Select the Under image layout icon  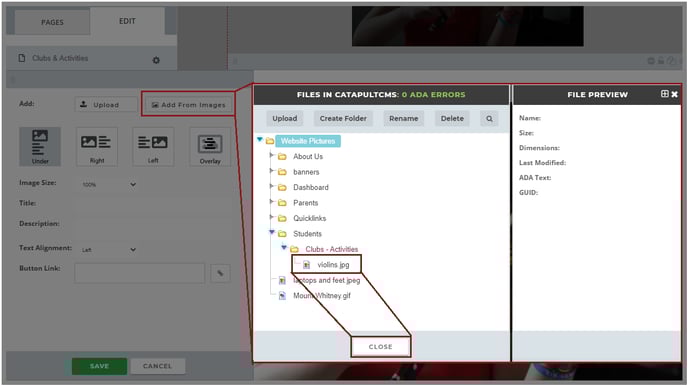point(40,147)
